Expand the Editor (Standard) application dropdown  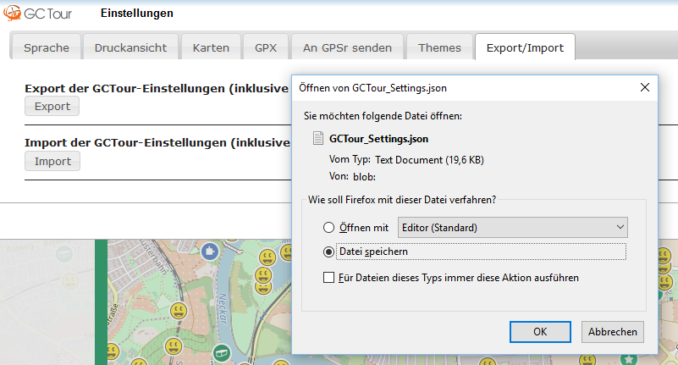[x=512, y=227]
